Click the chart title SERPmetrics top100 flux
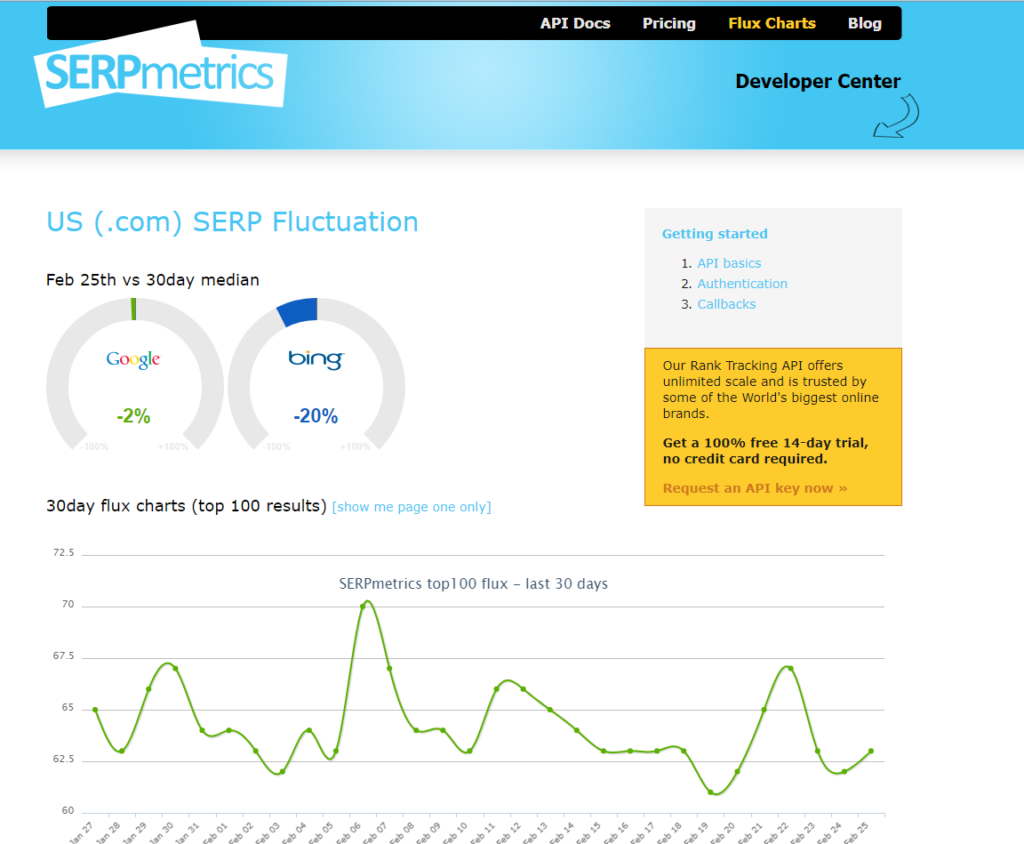Viewport: 1024px width, 844px height. [473, 584]
